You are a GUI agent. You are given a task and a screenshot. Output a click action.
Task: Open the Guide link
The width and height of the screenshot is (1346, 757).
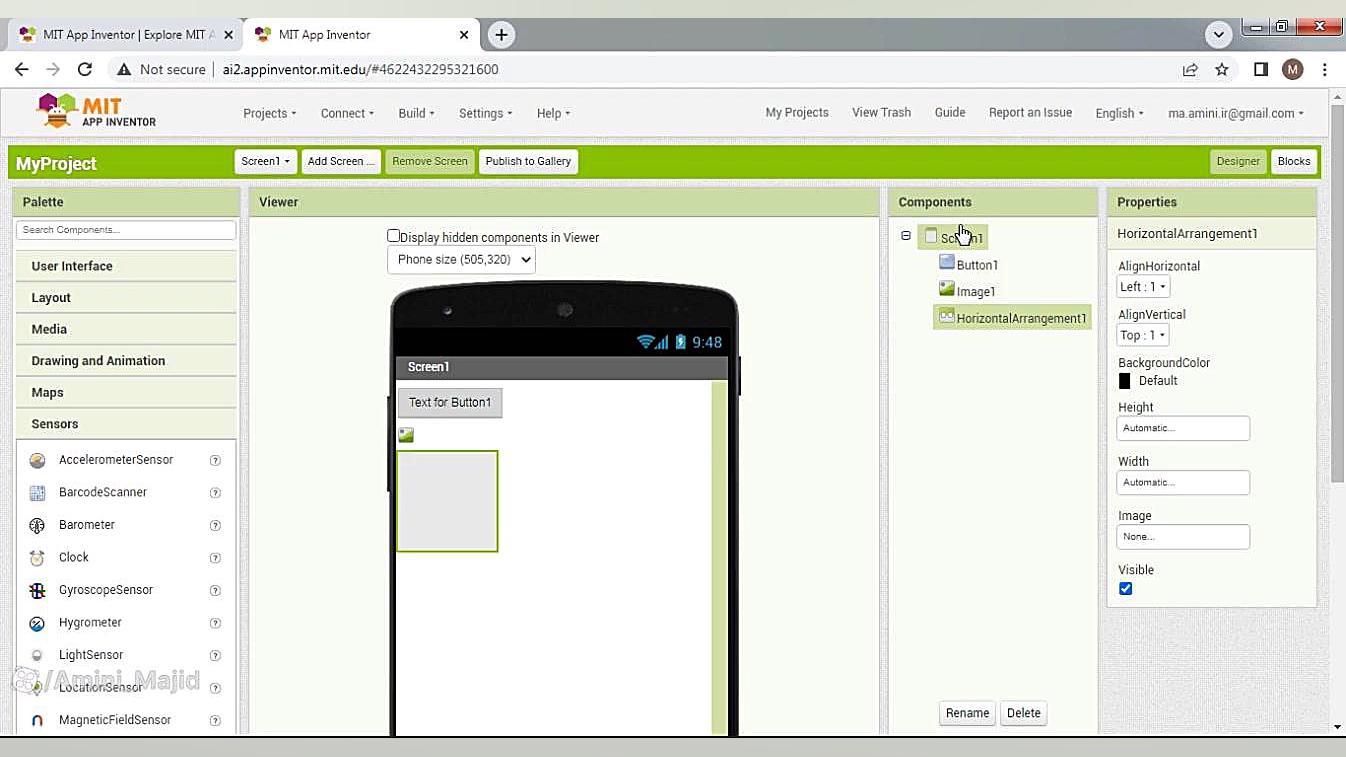coord(950,112)
